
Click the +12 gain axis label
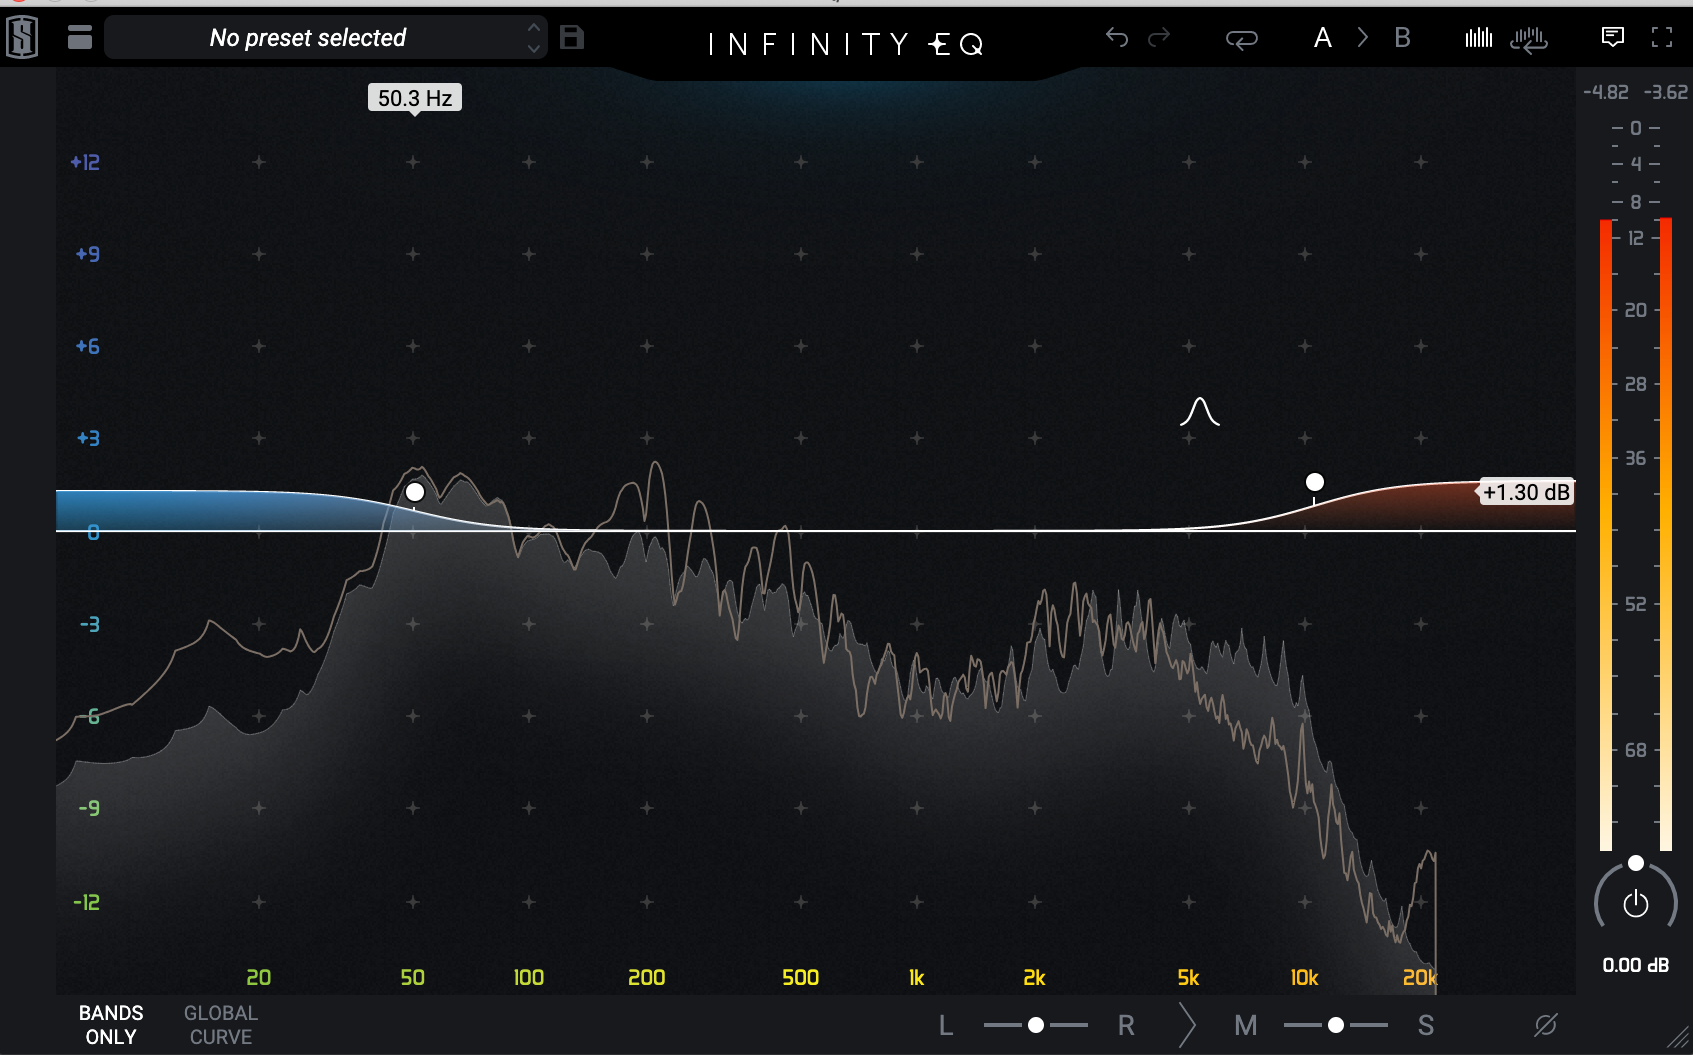click(85, 162)
